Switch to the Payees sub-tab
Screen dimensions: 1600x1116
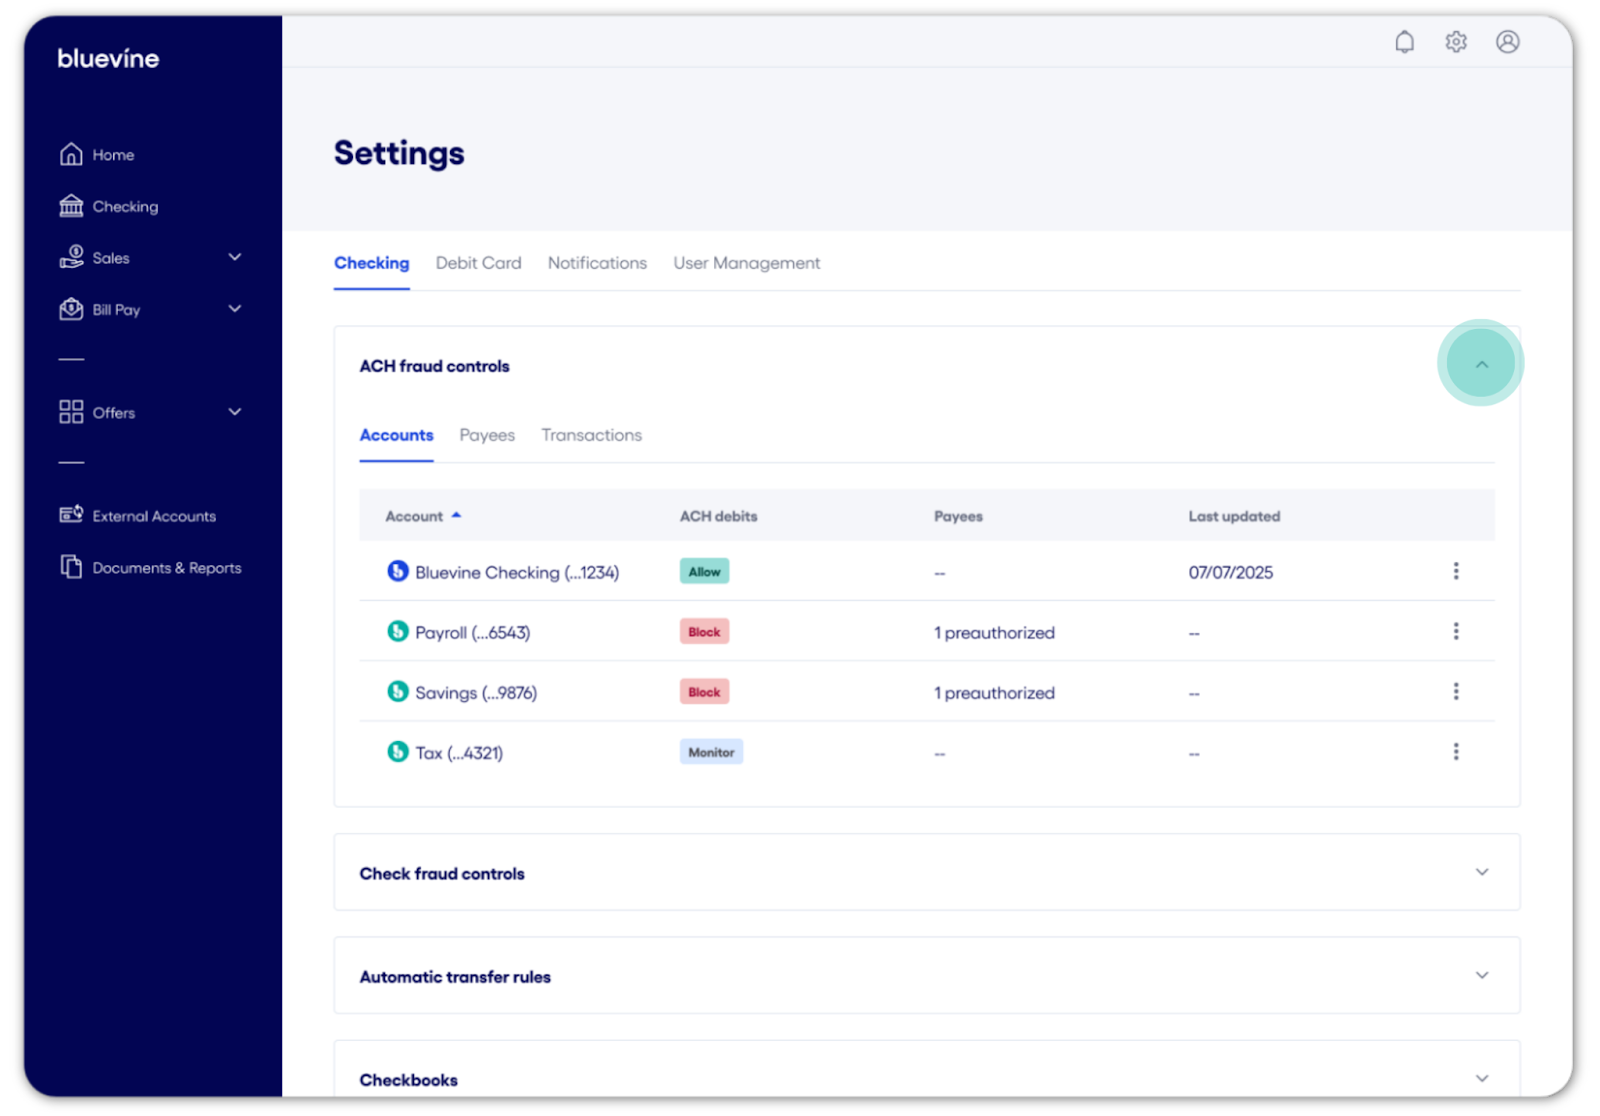click(x=487, y=435)
